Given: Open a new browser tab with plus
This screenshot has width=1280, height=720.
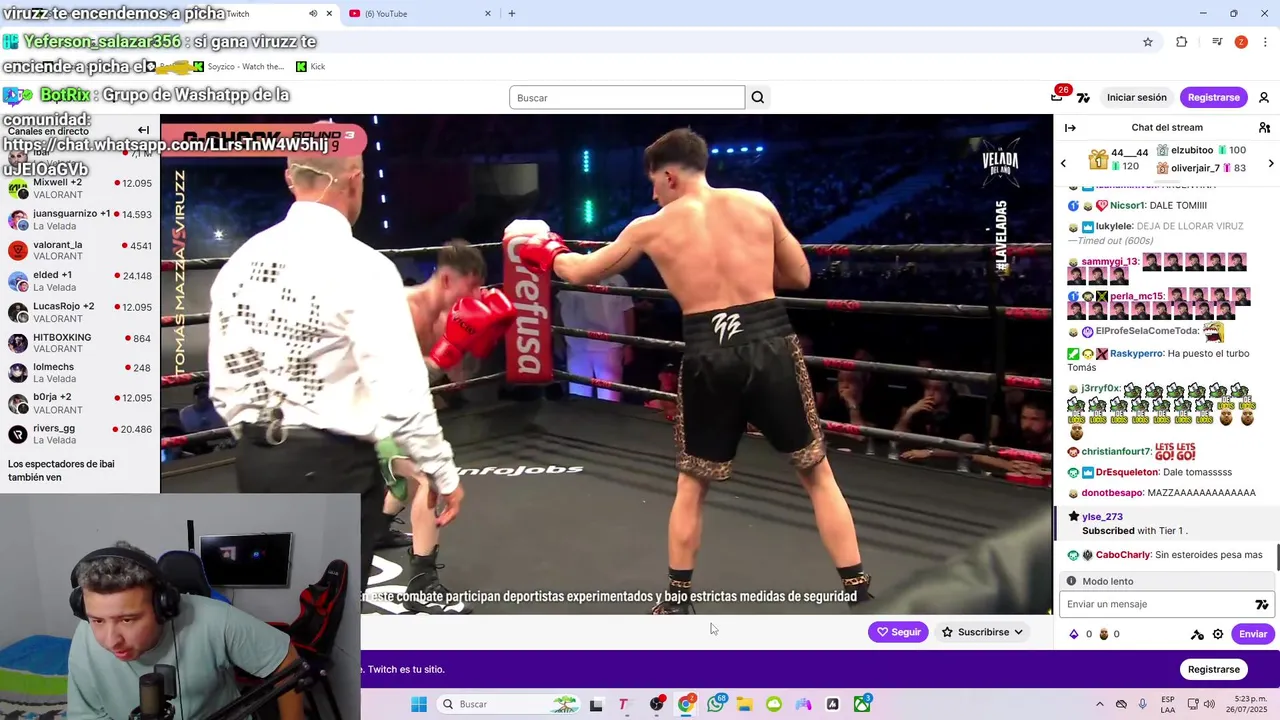Looking at the screenshot, I should click(511, 14).
